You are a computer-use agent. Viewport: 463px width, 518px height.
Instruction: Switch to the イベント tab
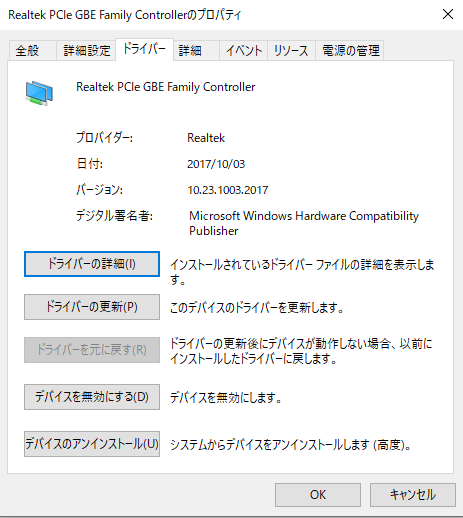[243, 51]
